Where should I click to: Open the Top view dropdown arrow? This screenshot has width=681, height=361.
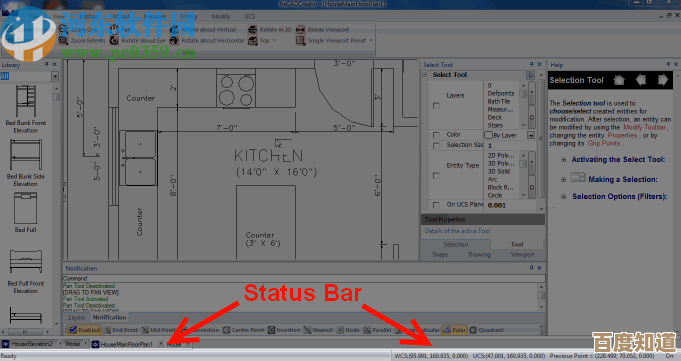click(274, 40)
